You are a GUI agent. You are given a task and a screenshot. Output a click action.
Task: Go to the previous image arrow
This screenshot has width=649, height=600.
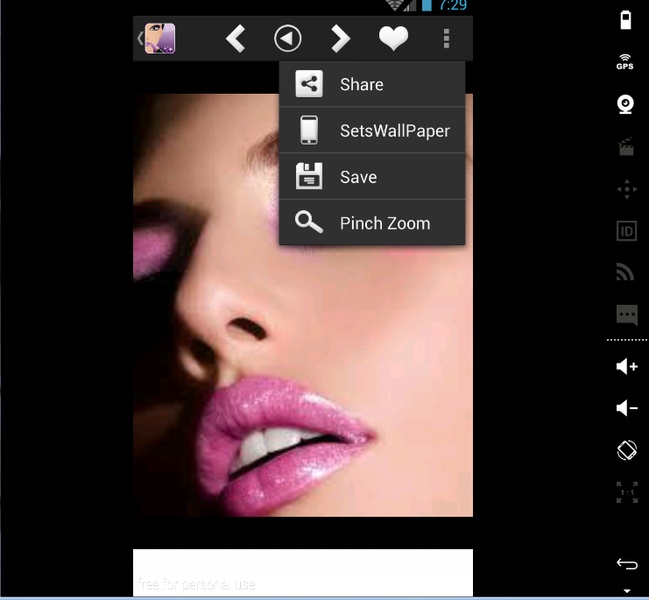[236, 38]
